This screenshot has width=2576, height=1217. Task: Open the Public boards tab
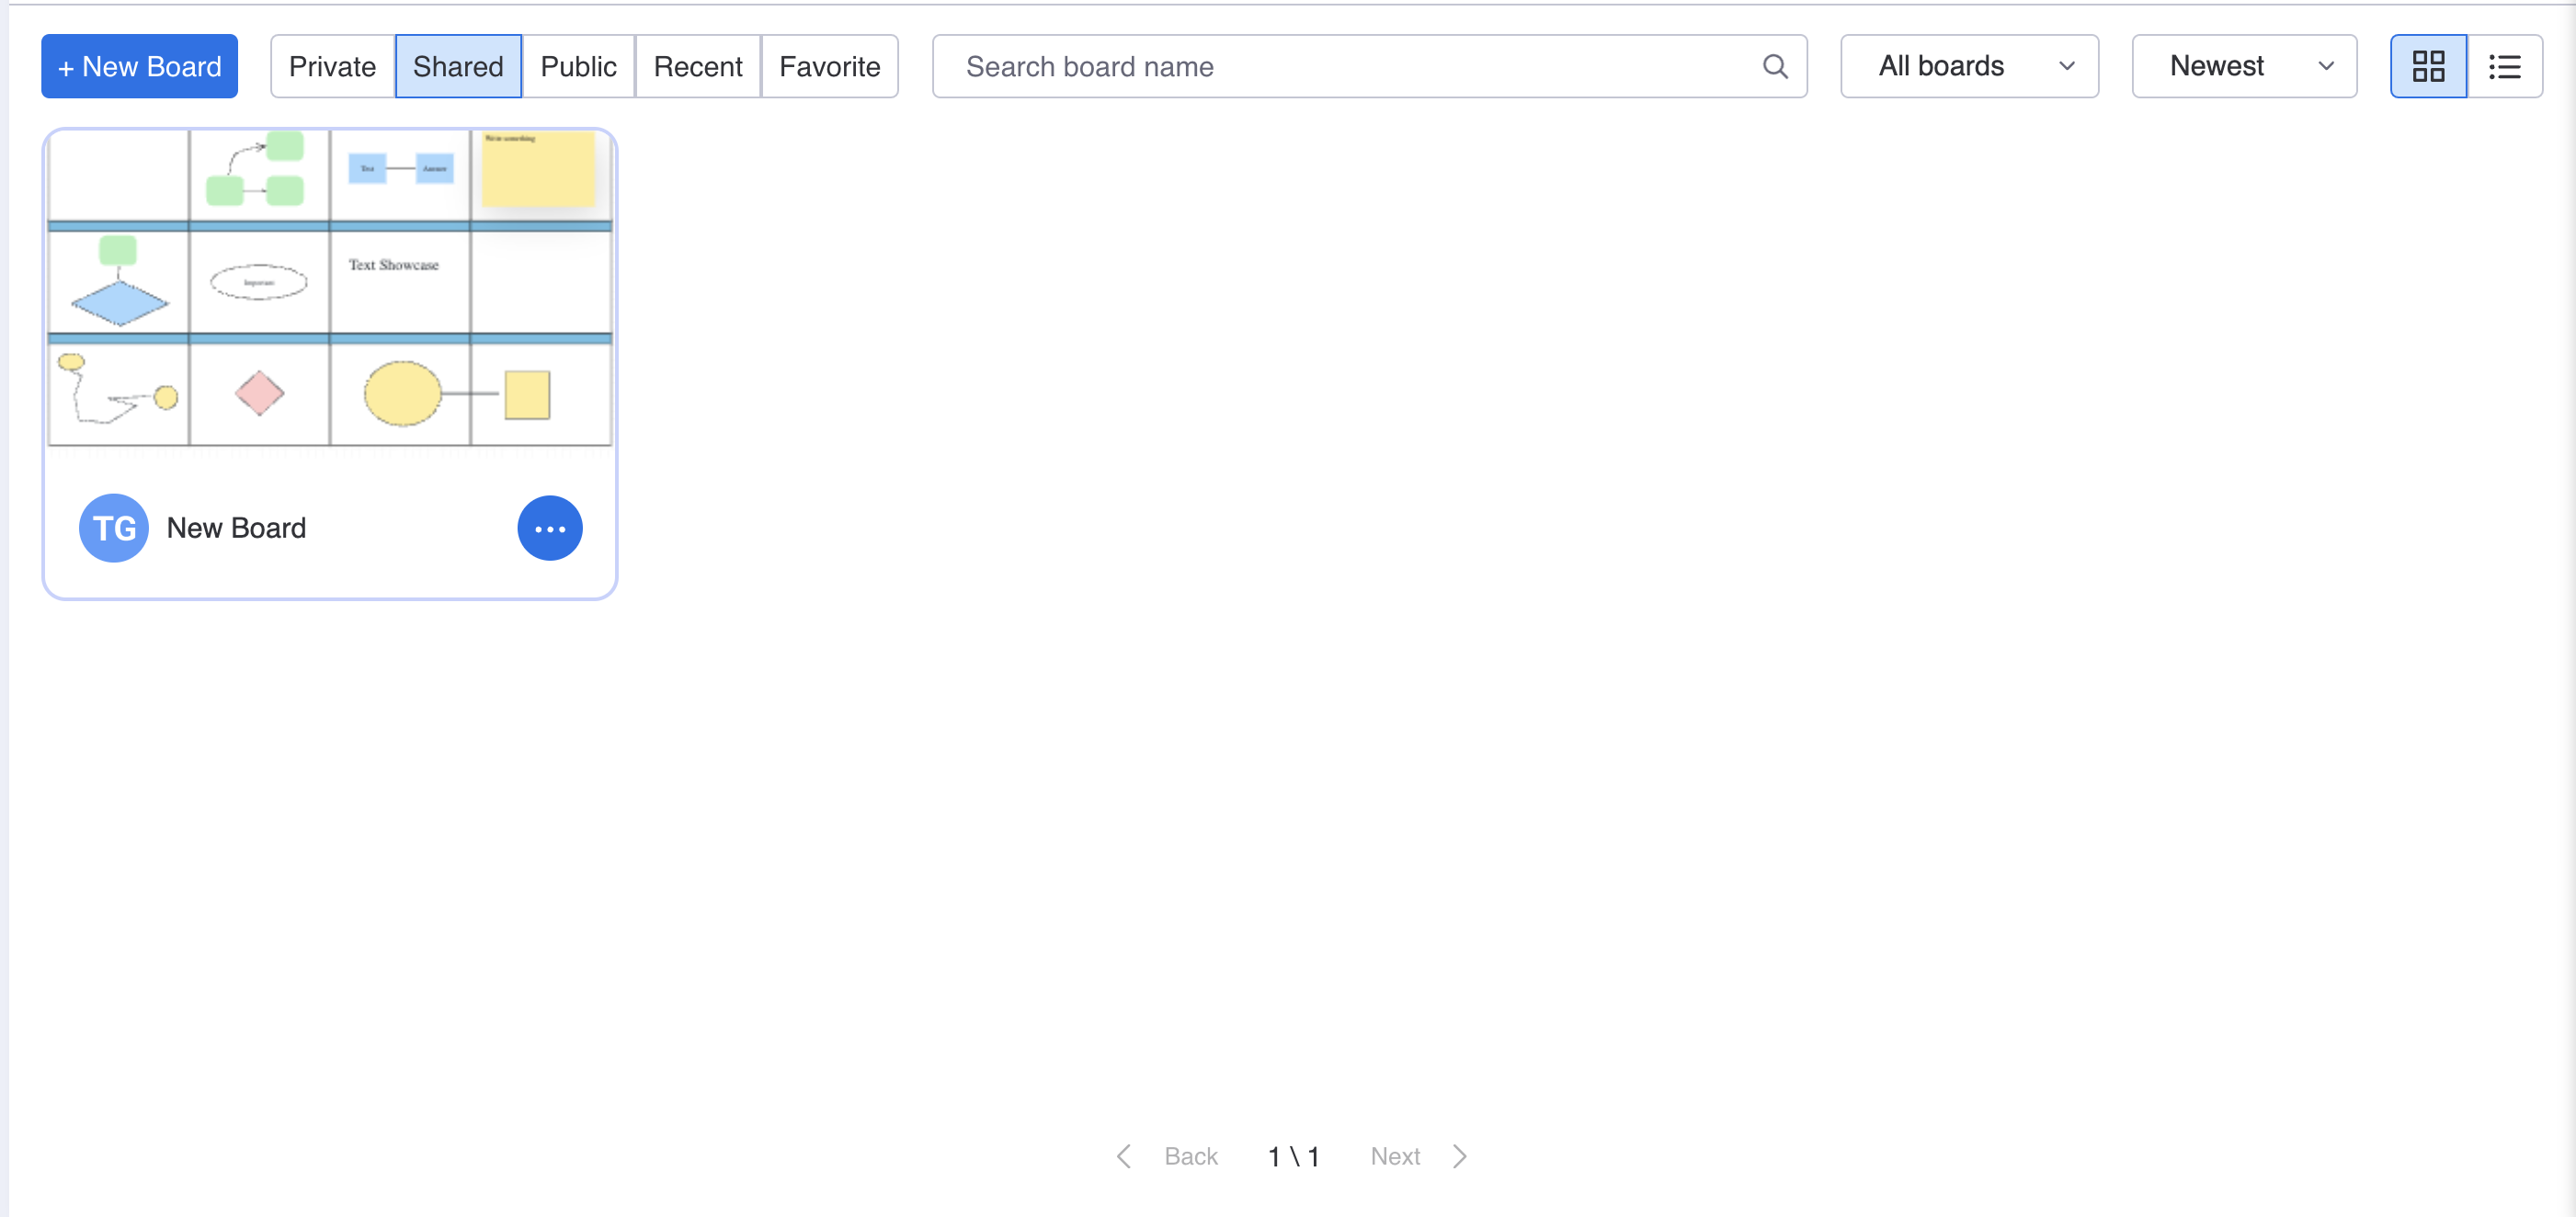(x=578, y=67)
